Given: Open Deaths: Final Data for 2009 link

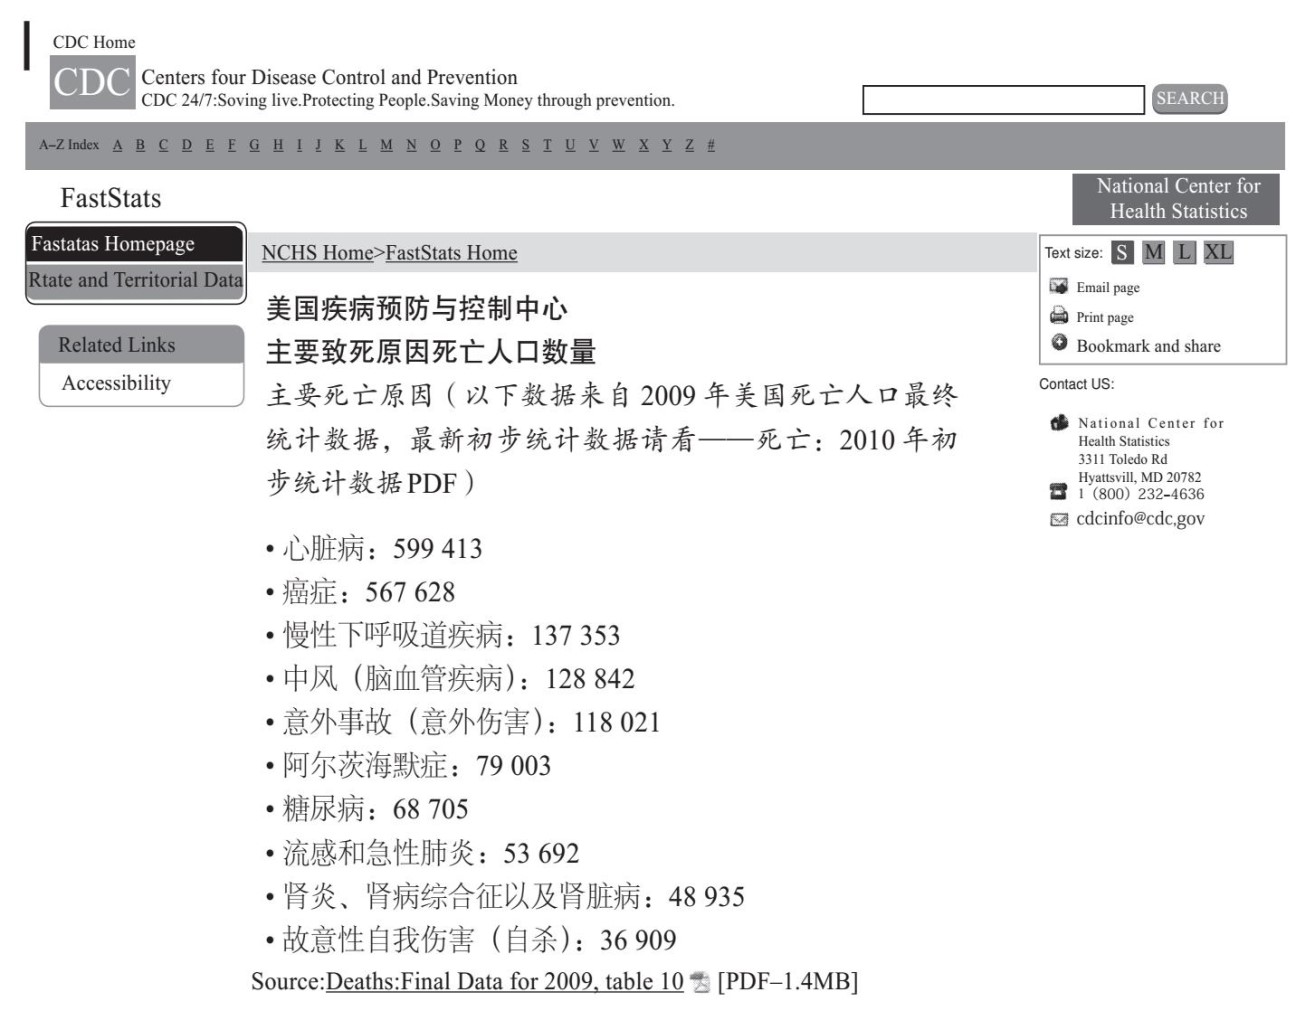Looking at the screenshot, I should [505, 982].
